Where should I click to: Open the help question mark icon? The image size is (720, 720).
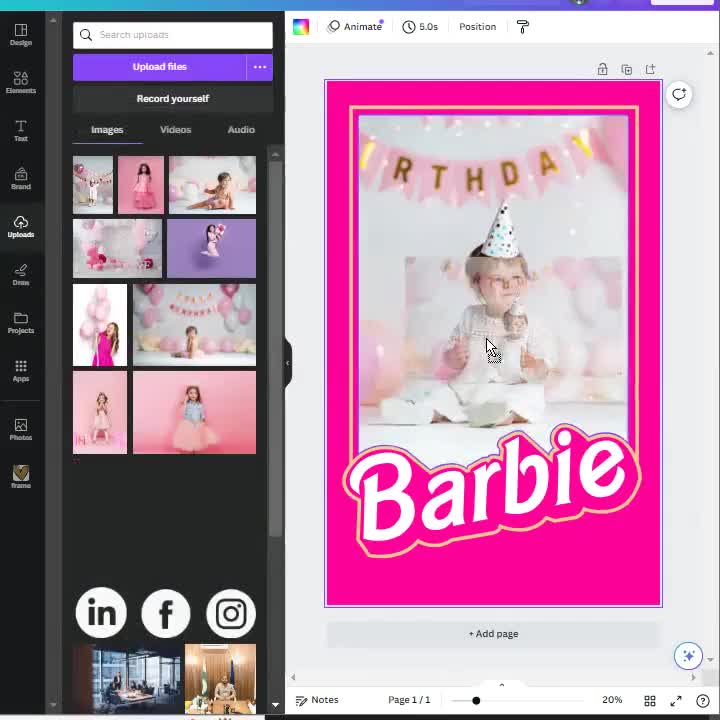pos(703,700)
